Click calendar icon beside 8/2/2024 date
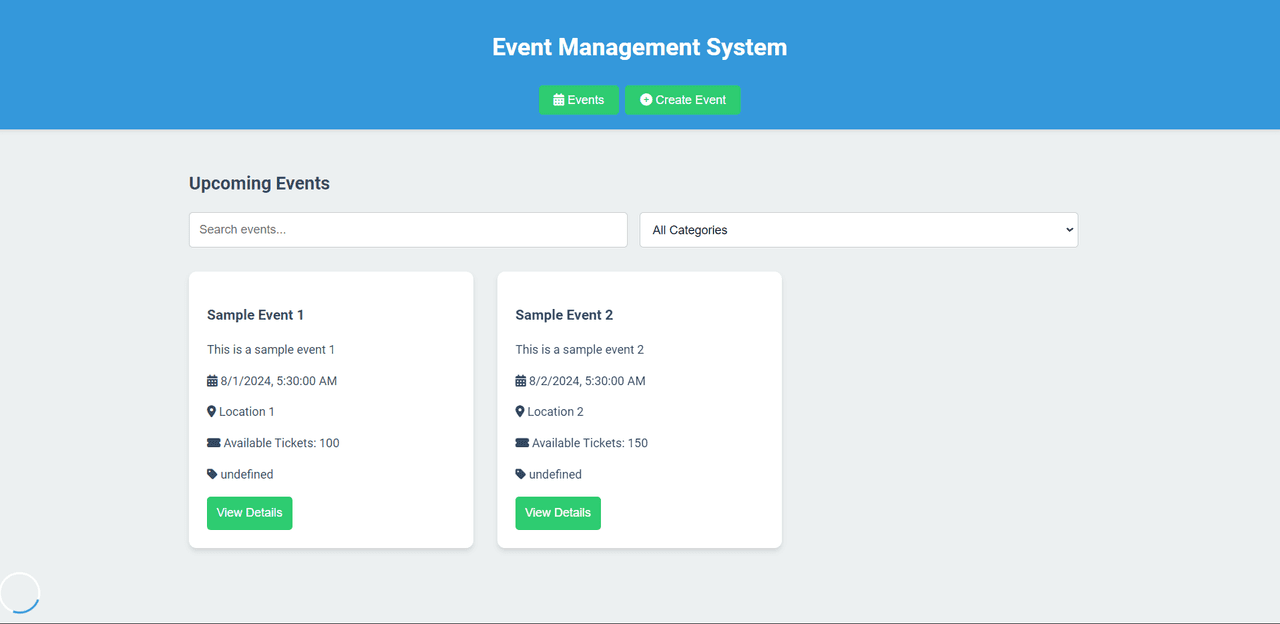1280x624 pixels. tap(520, 381)
